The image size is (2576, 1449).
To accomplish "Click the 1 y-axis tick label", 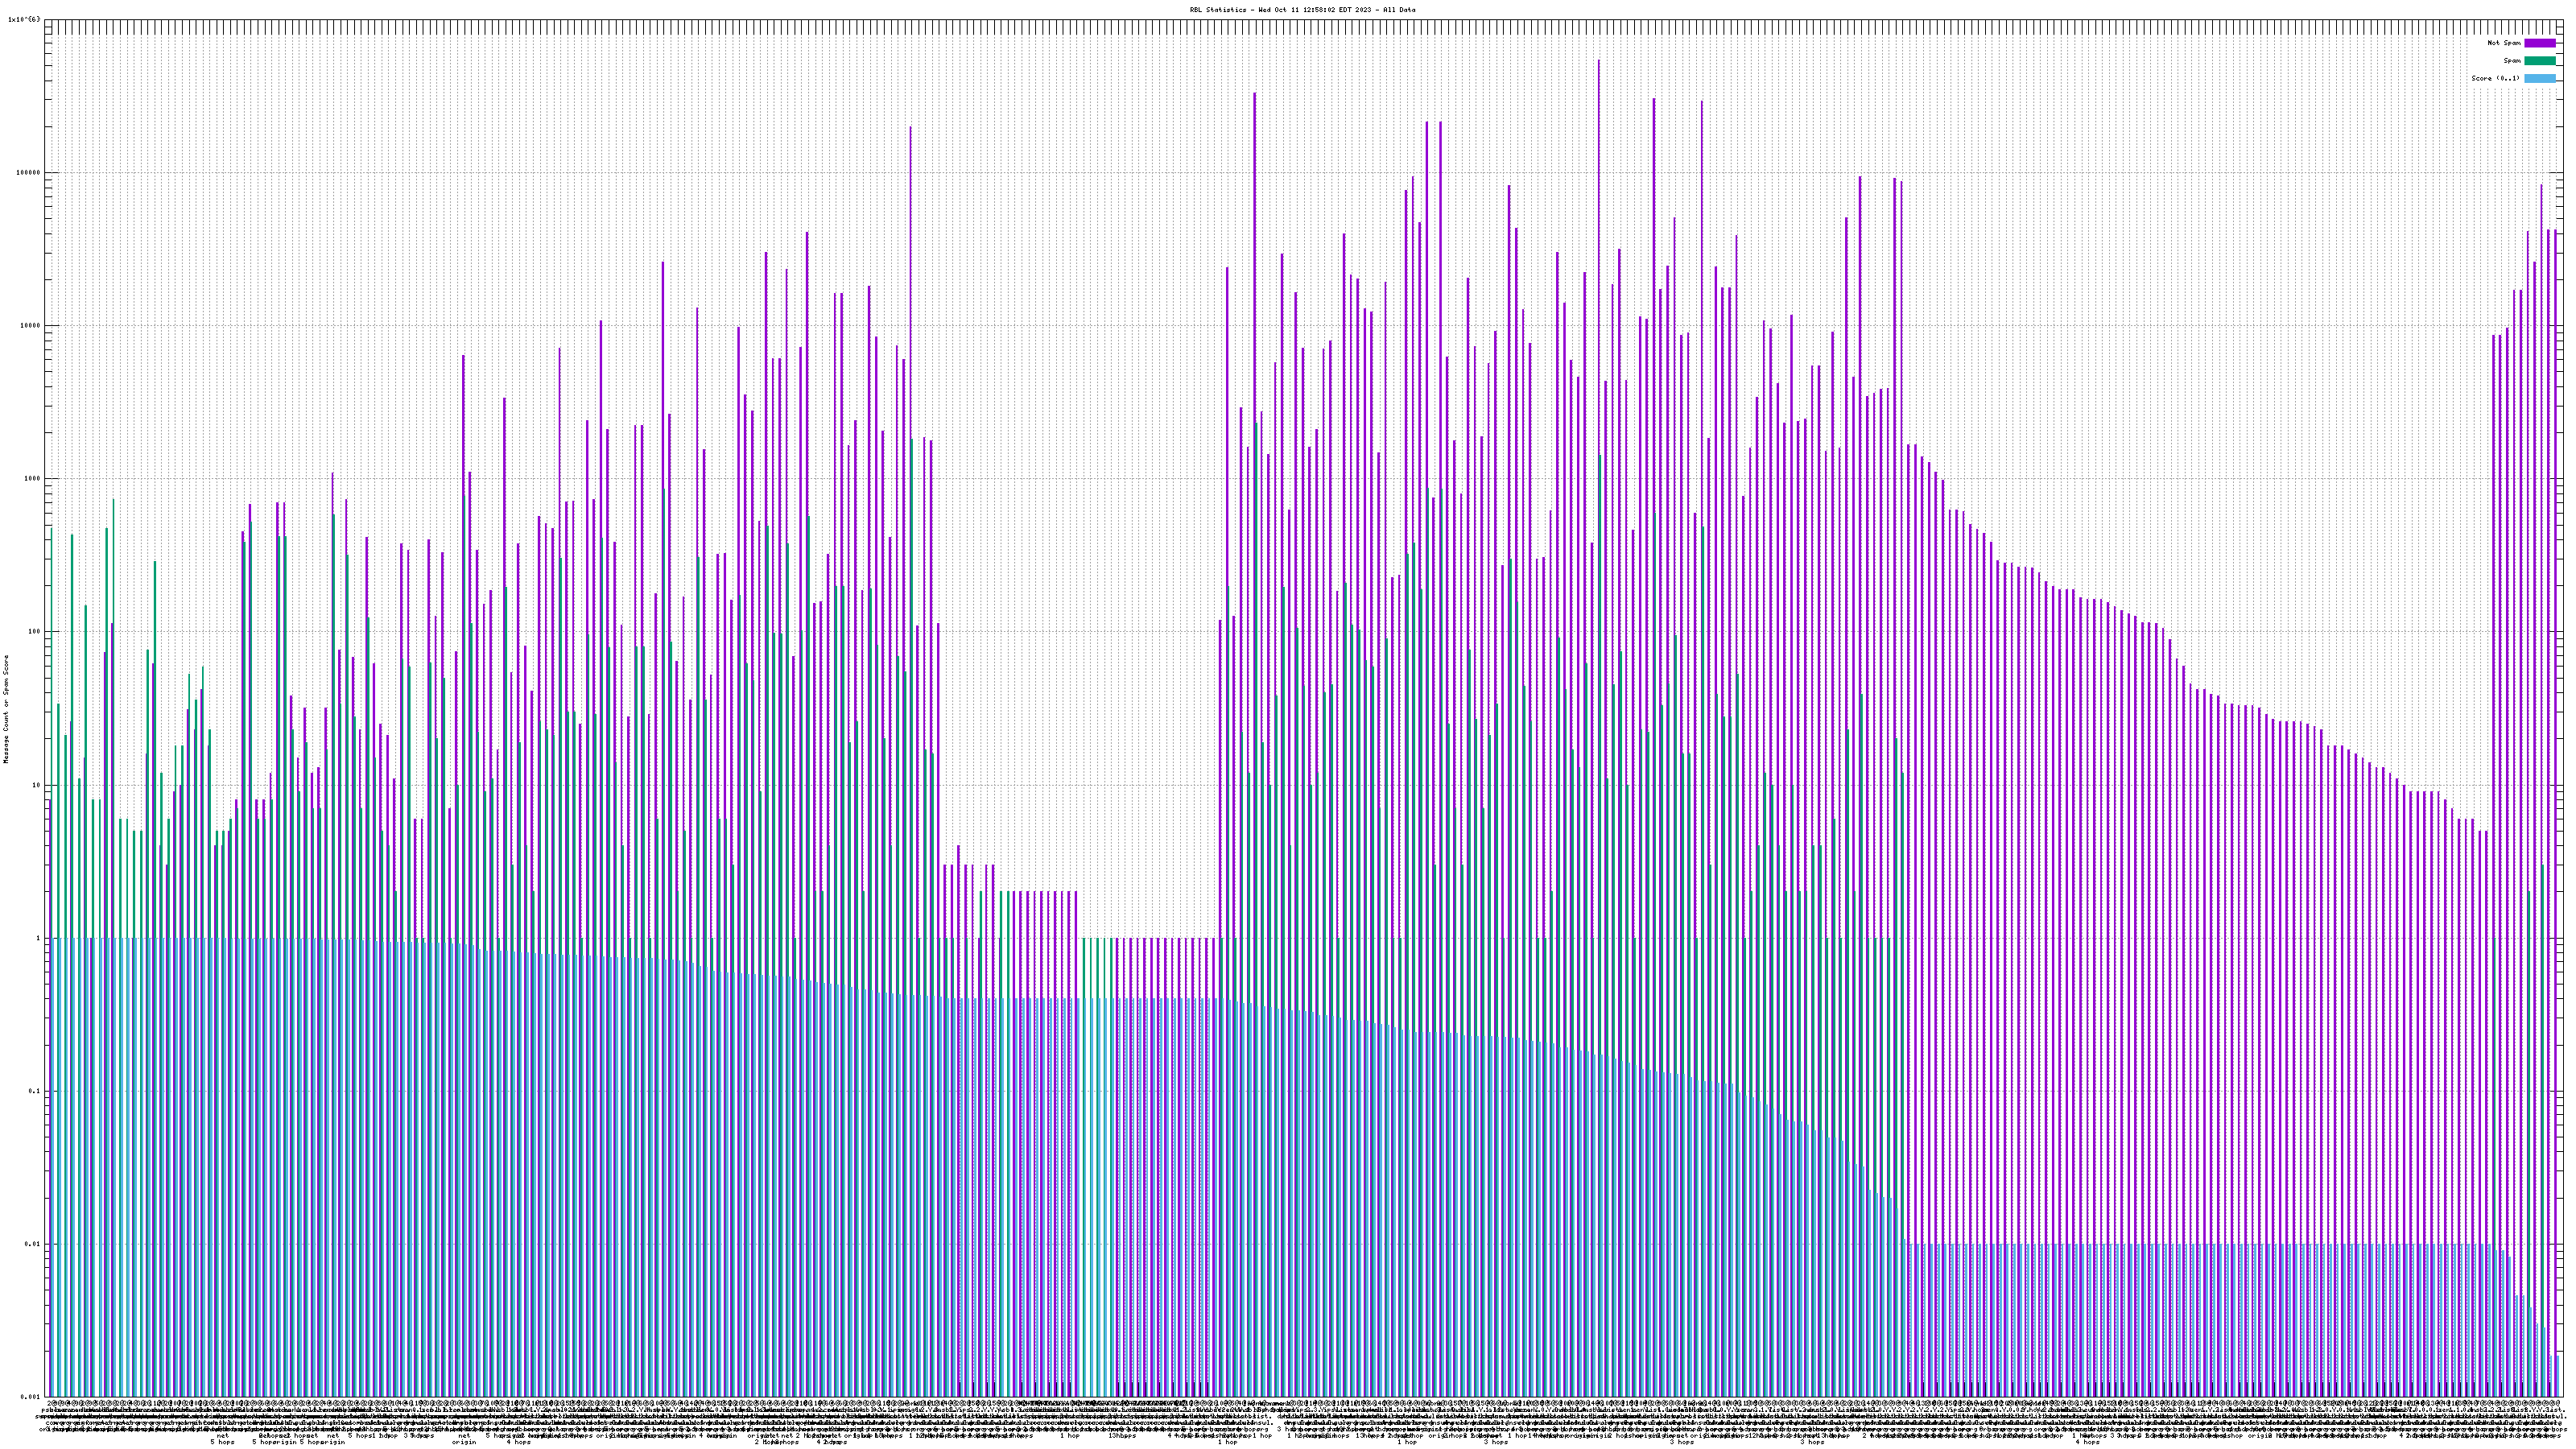I will 39,938.
